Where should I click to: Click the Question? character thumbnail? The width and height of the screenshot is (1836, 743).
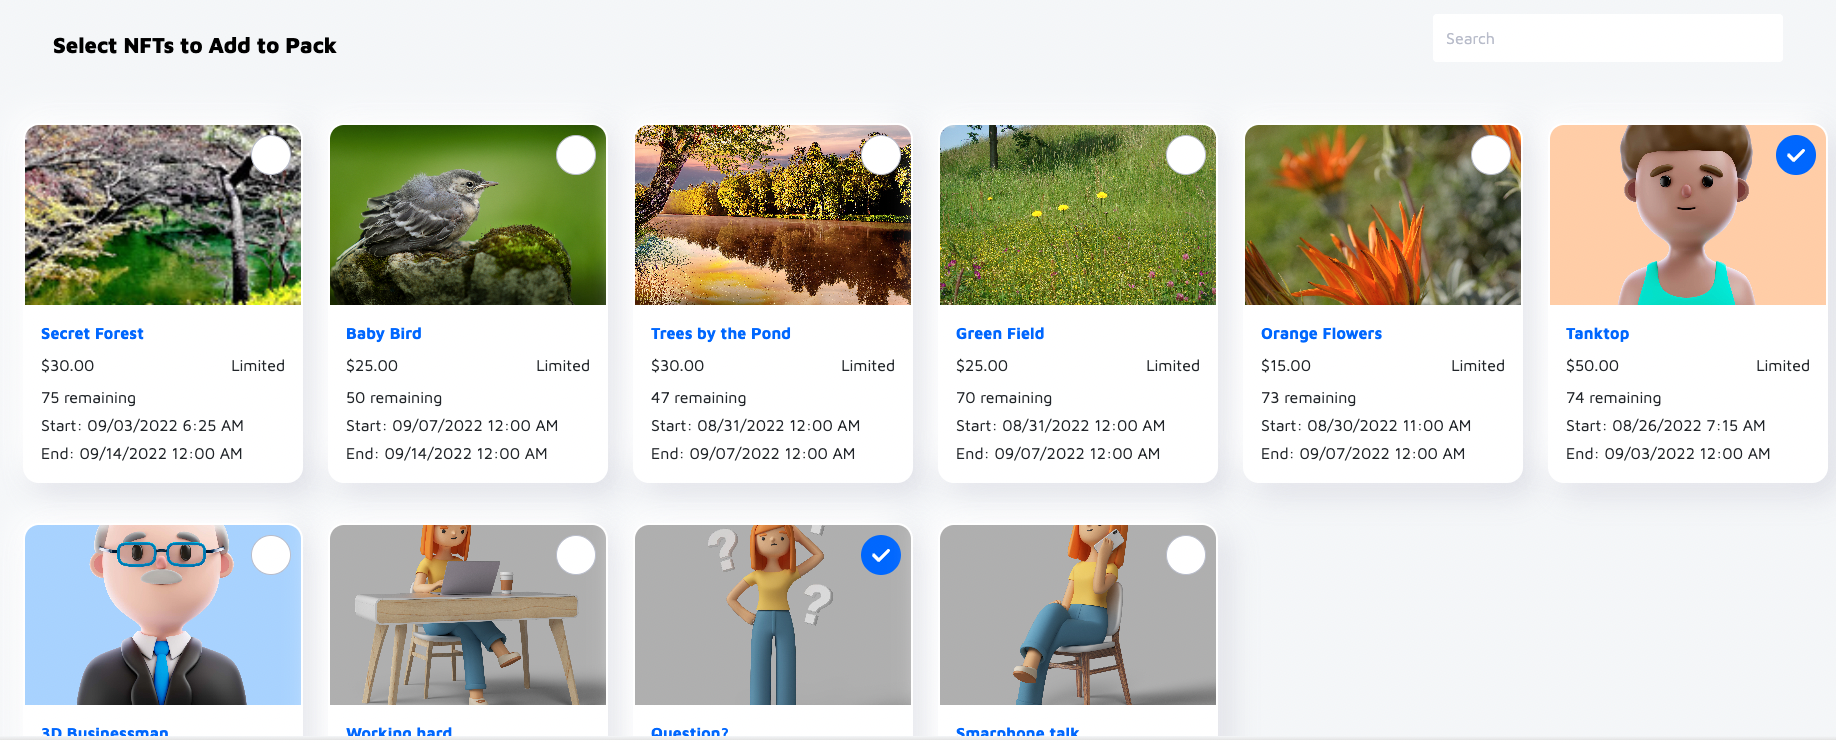(x=773, y=615)
